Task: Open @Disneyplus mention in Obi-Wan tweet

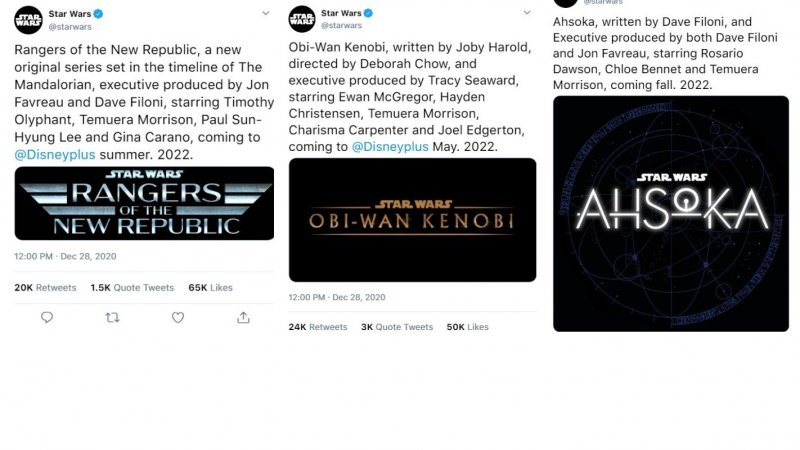Action: 390,146
